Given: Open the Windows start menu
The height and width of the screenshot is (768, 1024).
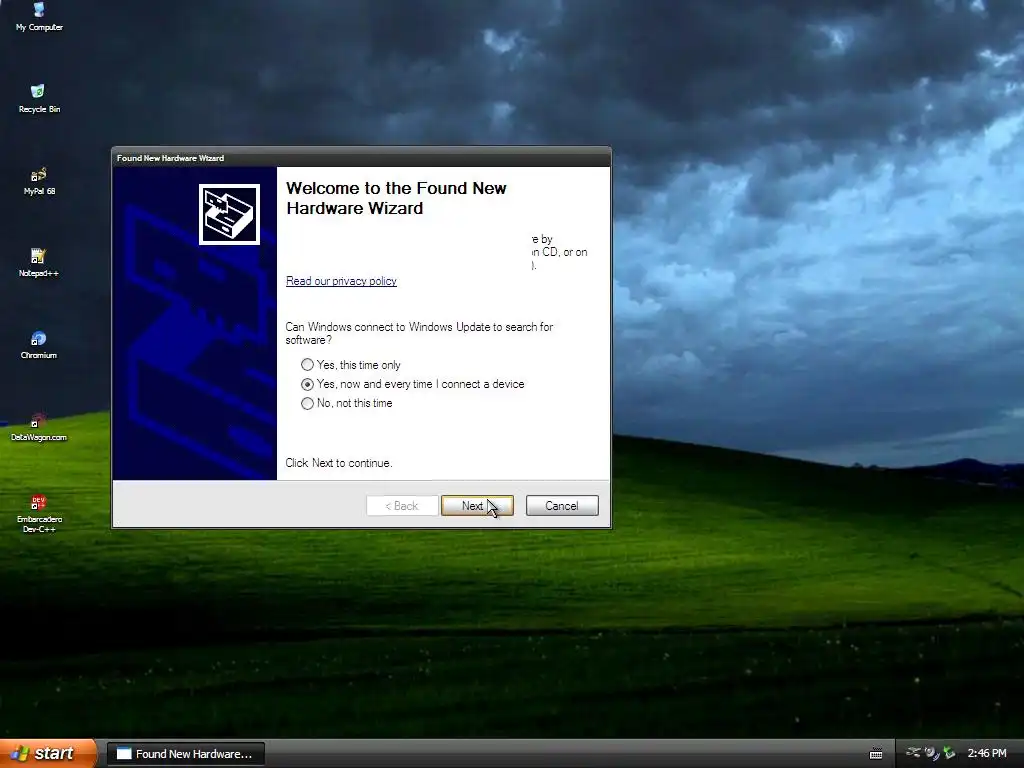Looking at the screenshot, I should (48, 754).
